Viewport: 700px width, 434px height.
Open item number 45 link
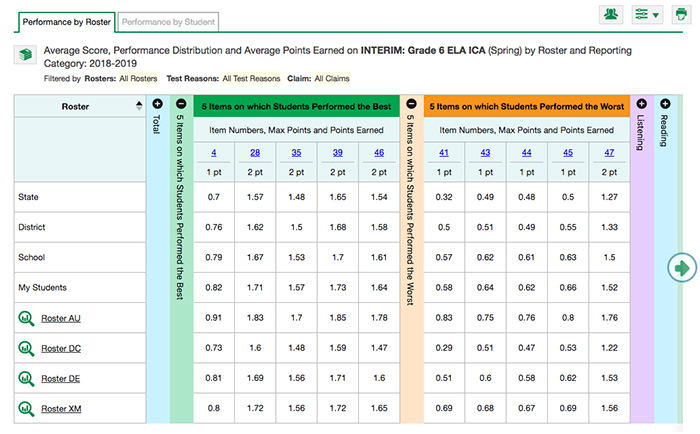568,153
